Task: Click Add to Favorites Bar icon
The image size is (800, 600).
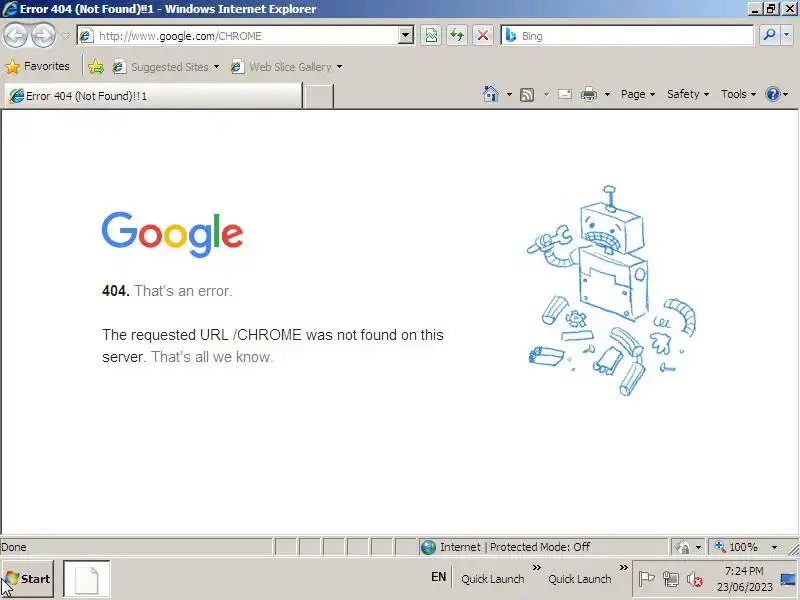Action: pos(95,67)
